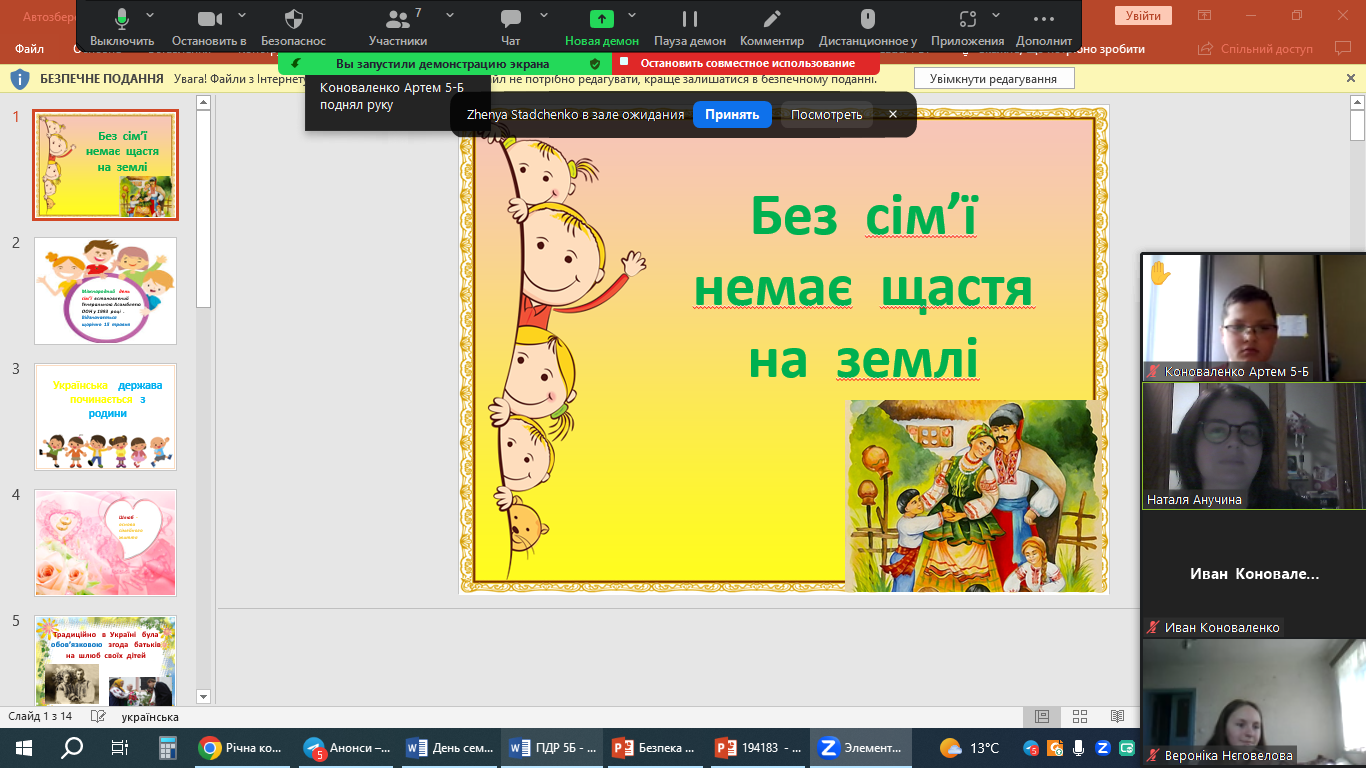Image resolution: width=1366 pixels, height=768 pixels.
Task: Dismiss the waiting room notification
Action: coord(893,115)
